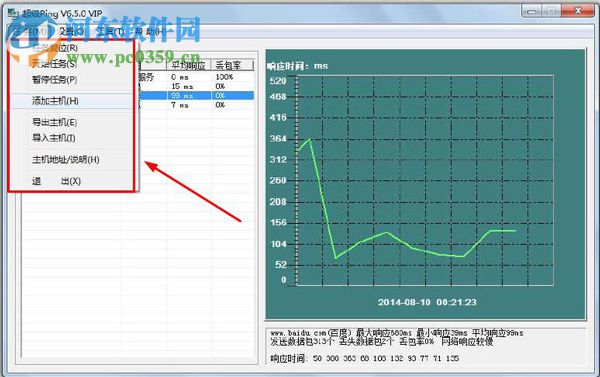The height and width of the screenshot is (377, 600).
Task: Select the host row with 0 ms response
Action: [195, 77]
